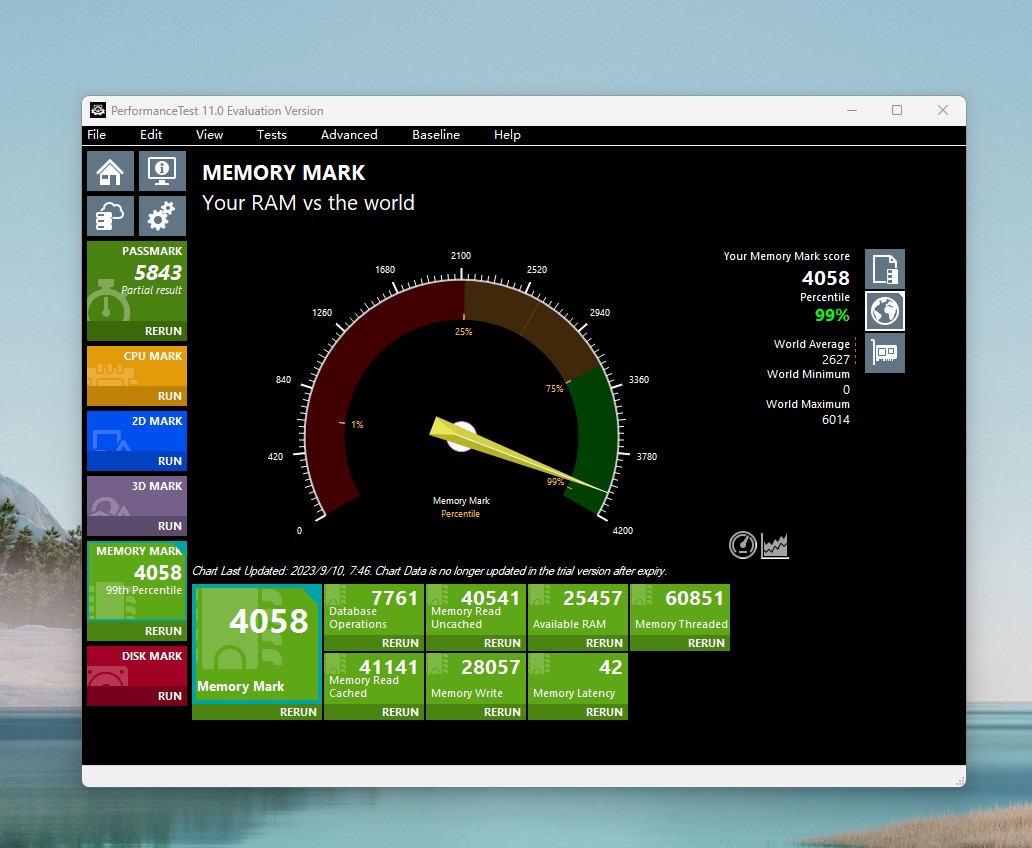Select the 3D Mark tile
1032x848 pixels.
tap(137, 496)
